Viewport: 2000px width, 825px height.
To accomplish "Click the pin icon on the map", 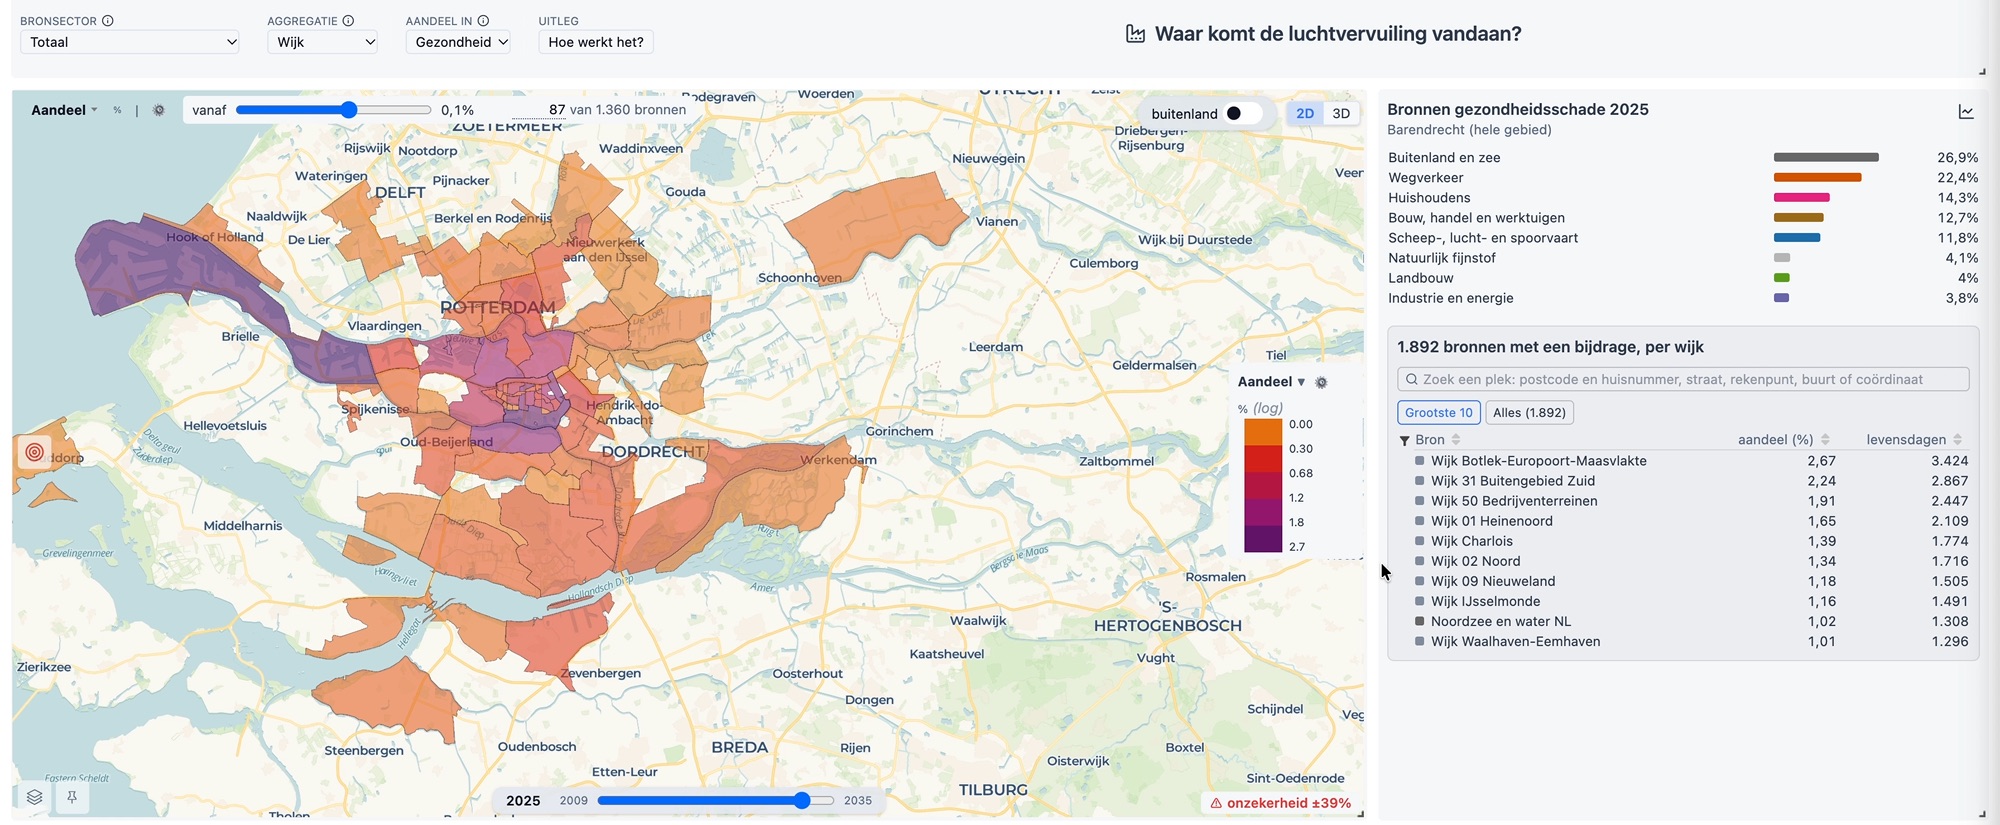I will point(72,797).
